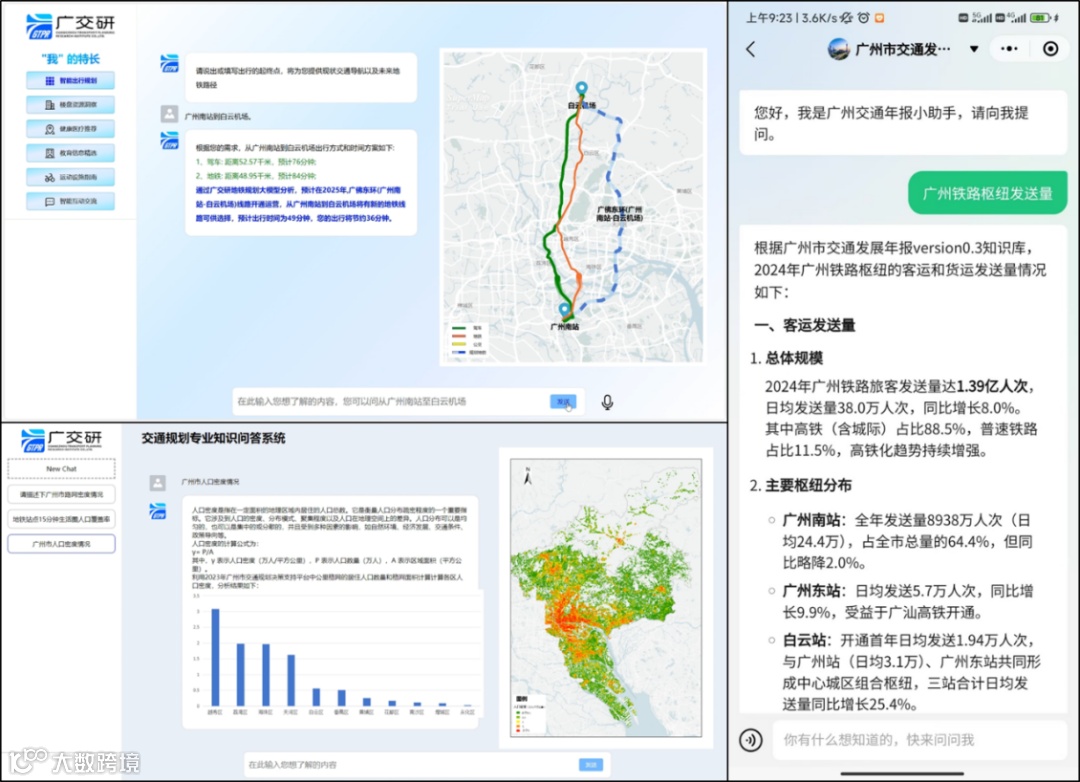This screenshot has width=1080, height=782.
Task: Click the subheading 2. 主要枢纽分布
Action: [x=800, y=486]
